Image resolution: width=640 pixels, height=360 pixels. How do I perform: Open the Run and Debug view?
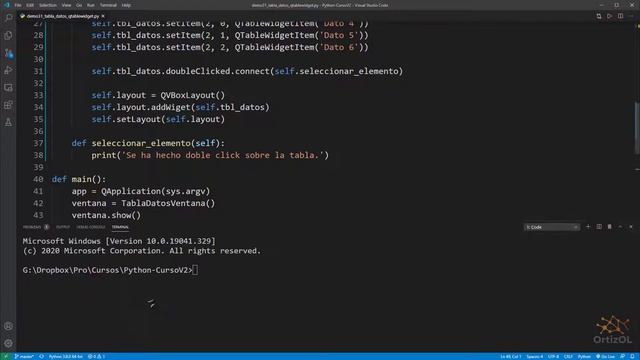click(8, 70)
